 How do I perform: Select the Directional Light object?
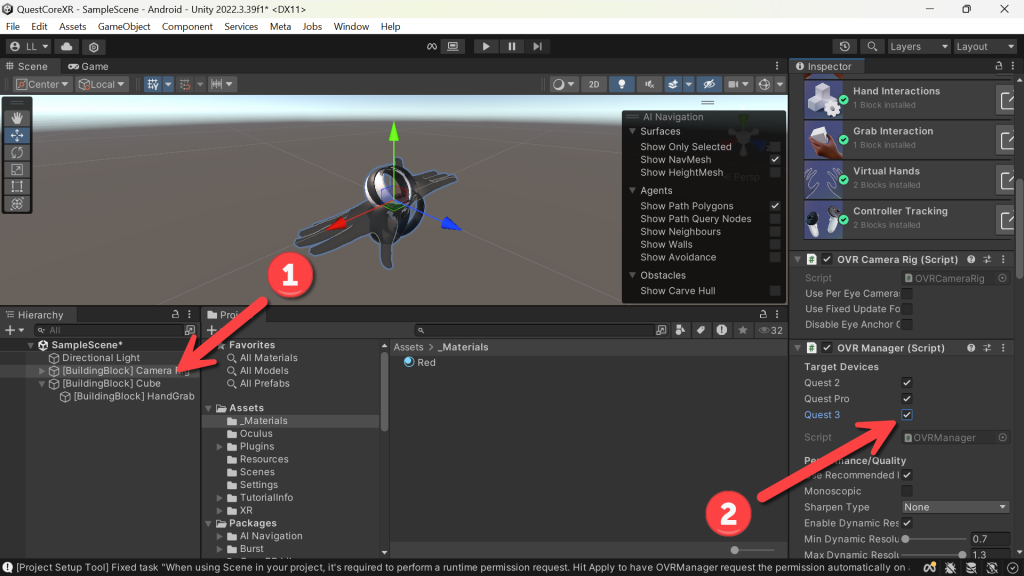pos(101,358)
